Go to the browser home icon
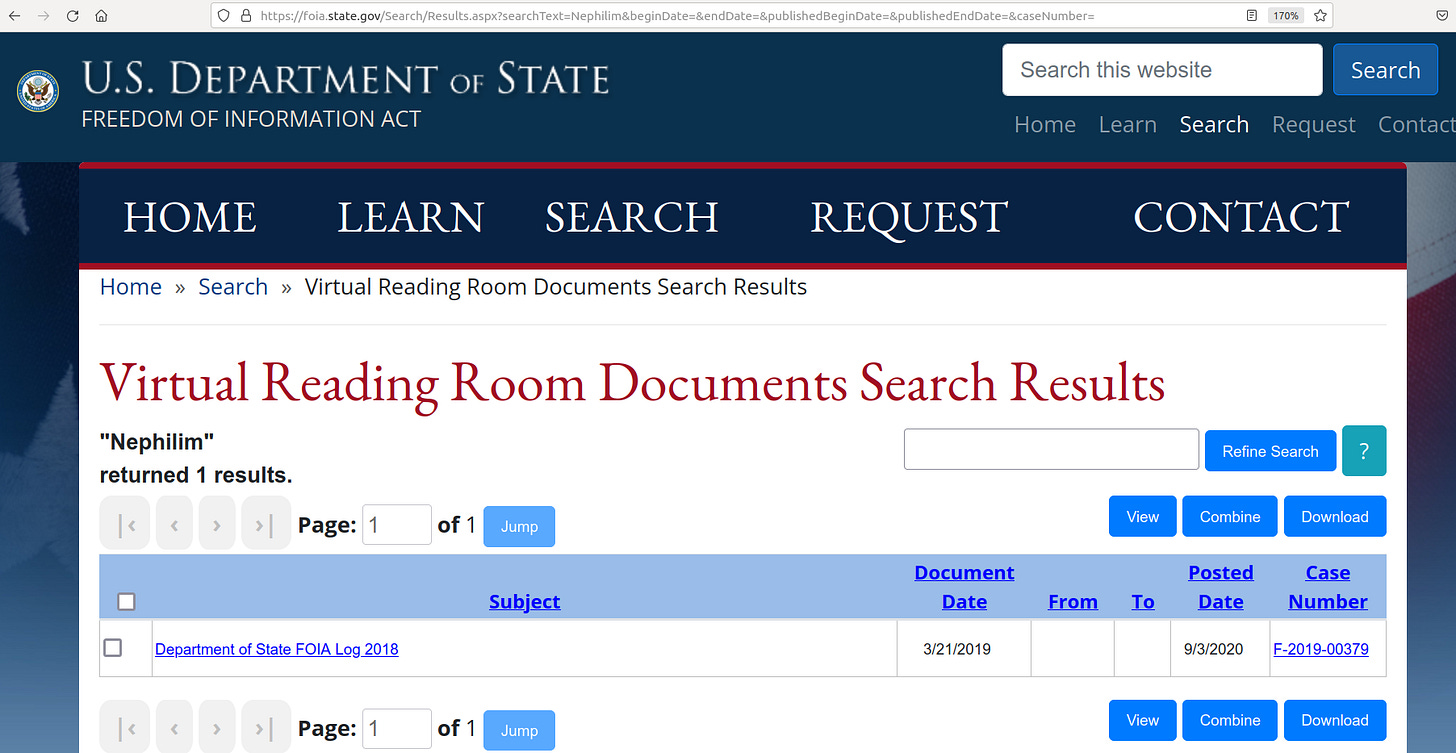 point(101,16)
